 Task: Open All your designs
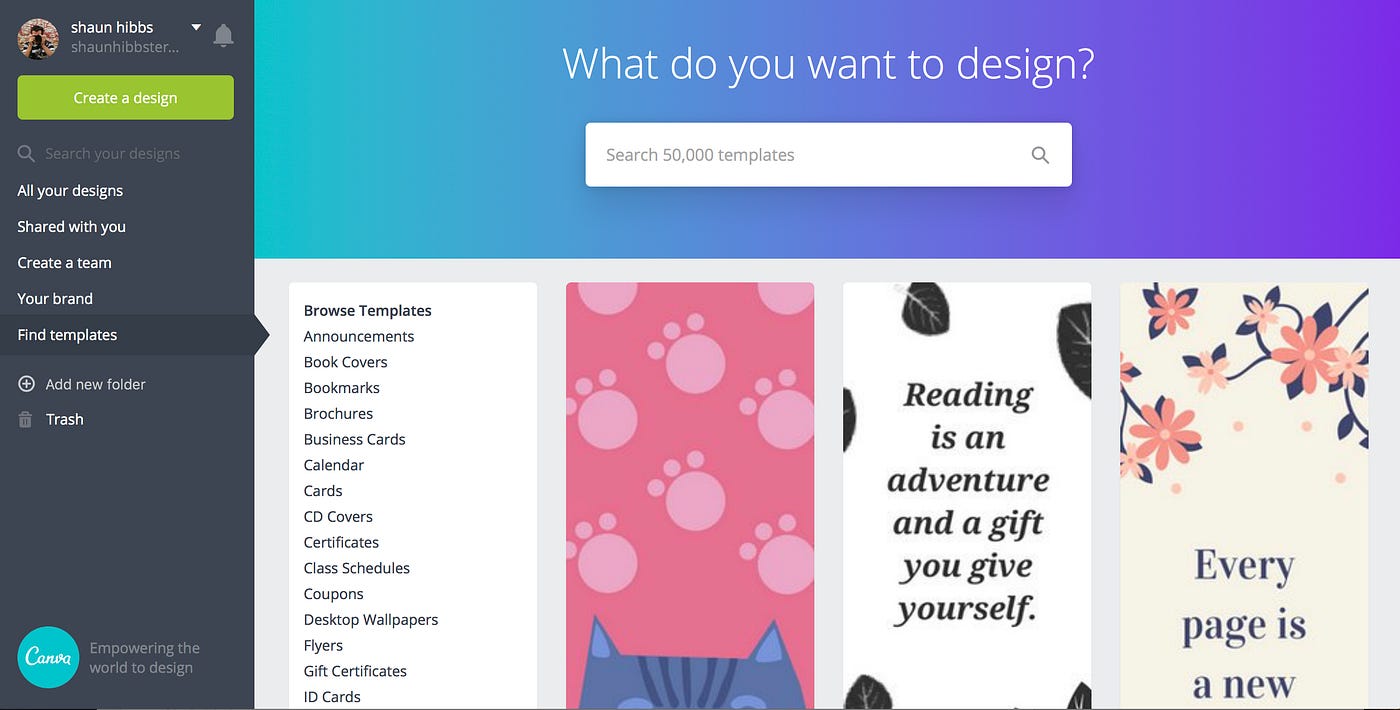[70, 191]
